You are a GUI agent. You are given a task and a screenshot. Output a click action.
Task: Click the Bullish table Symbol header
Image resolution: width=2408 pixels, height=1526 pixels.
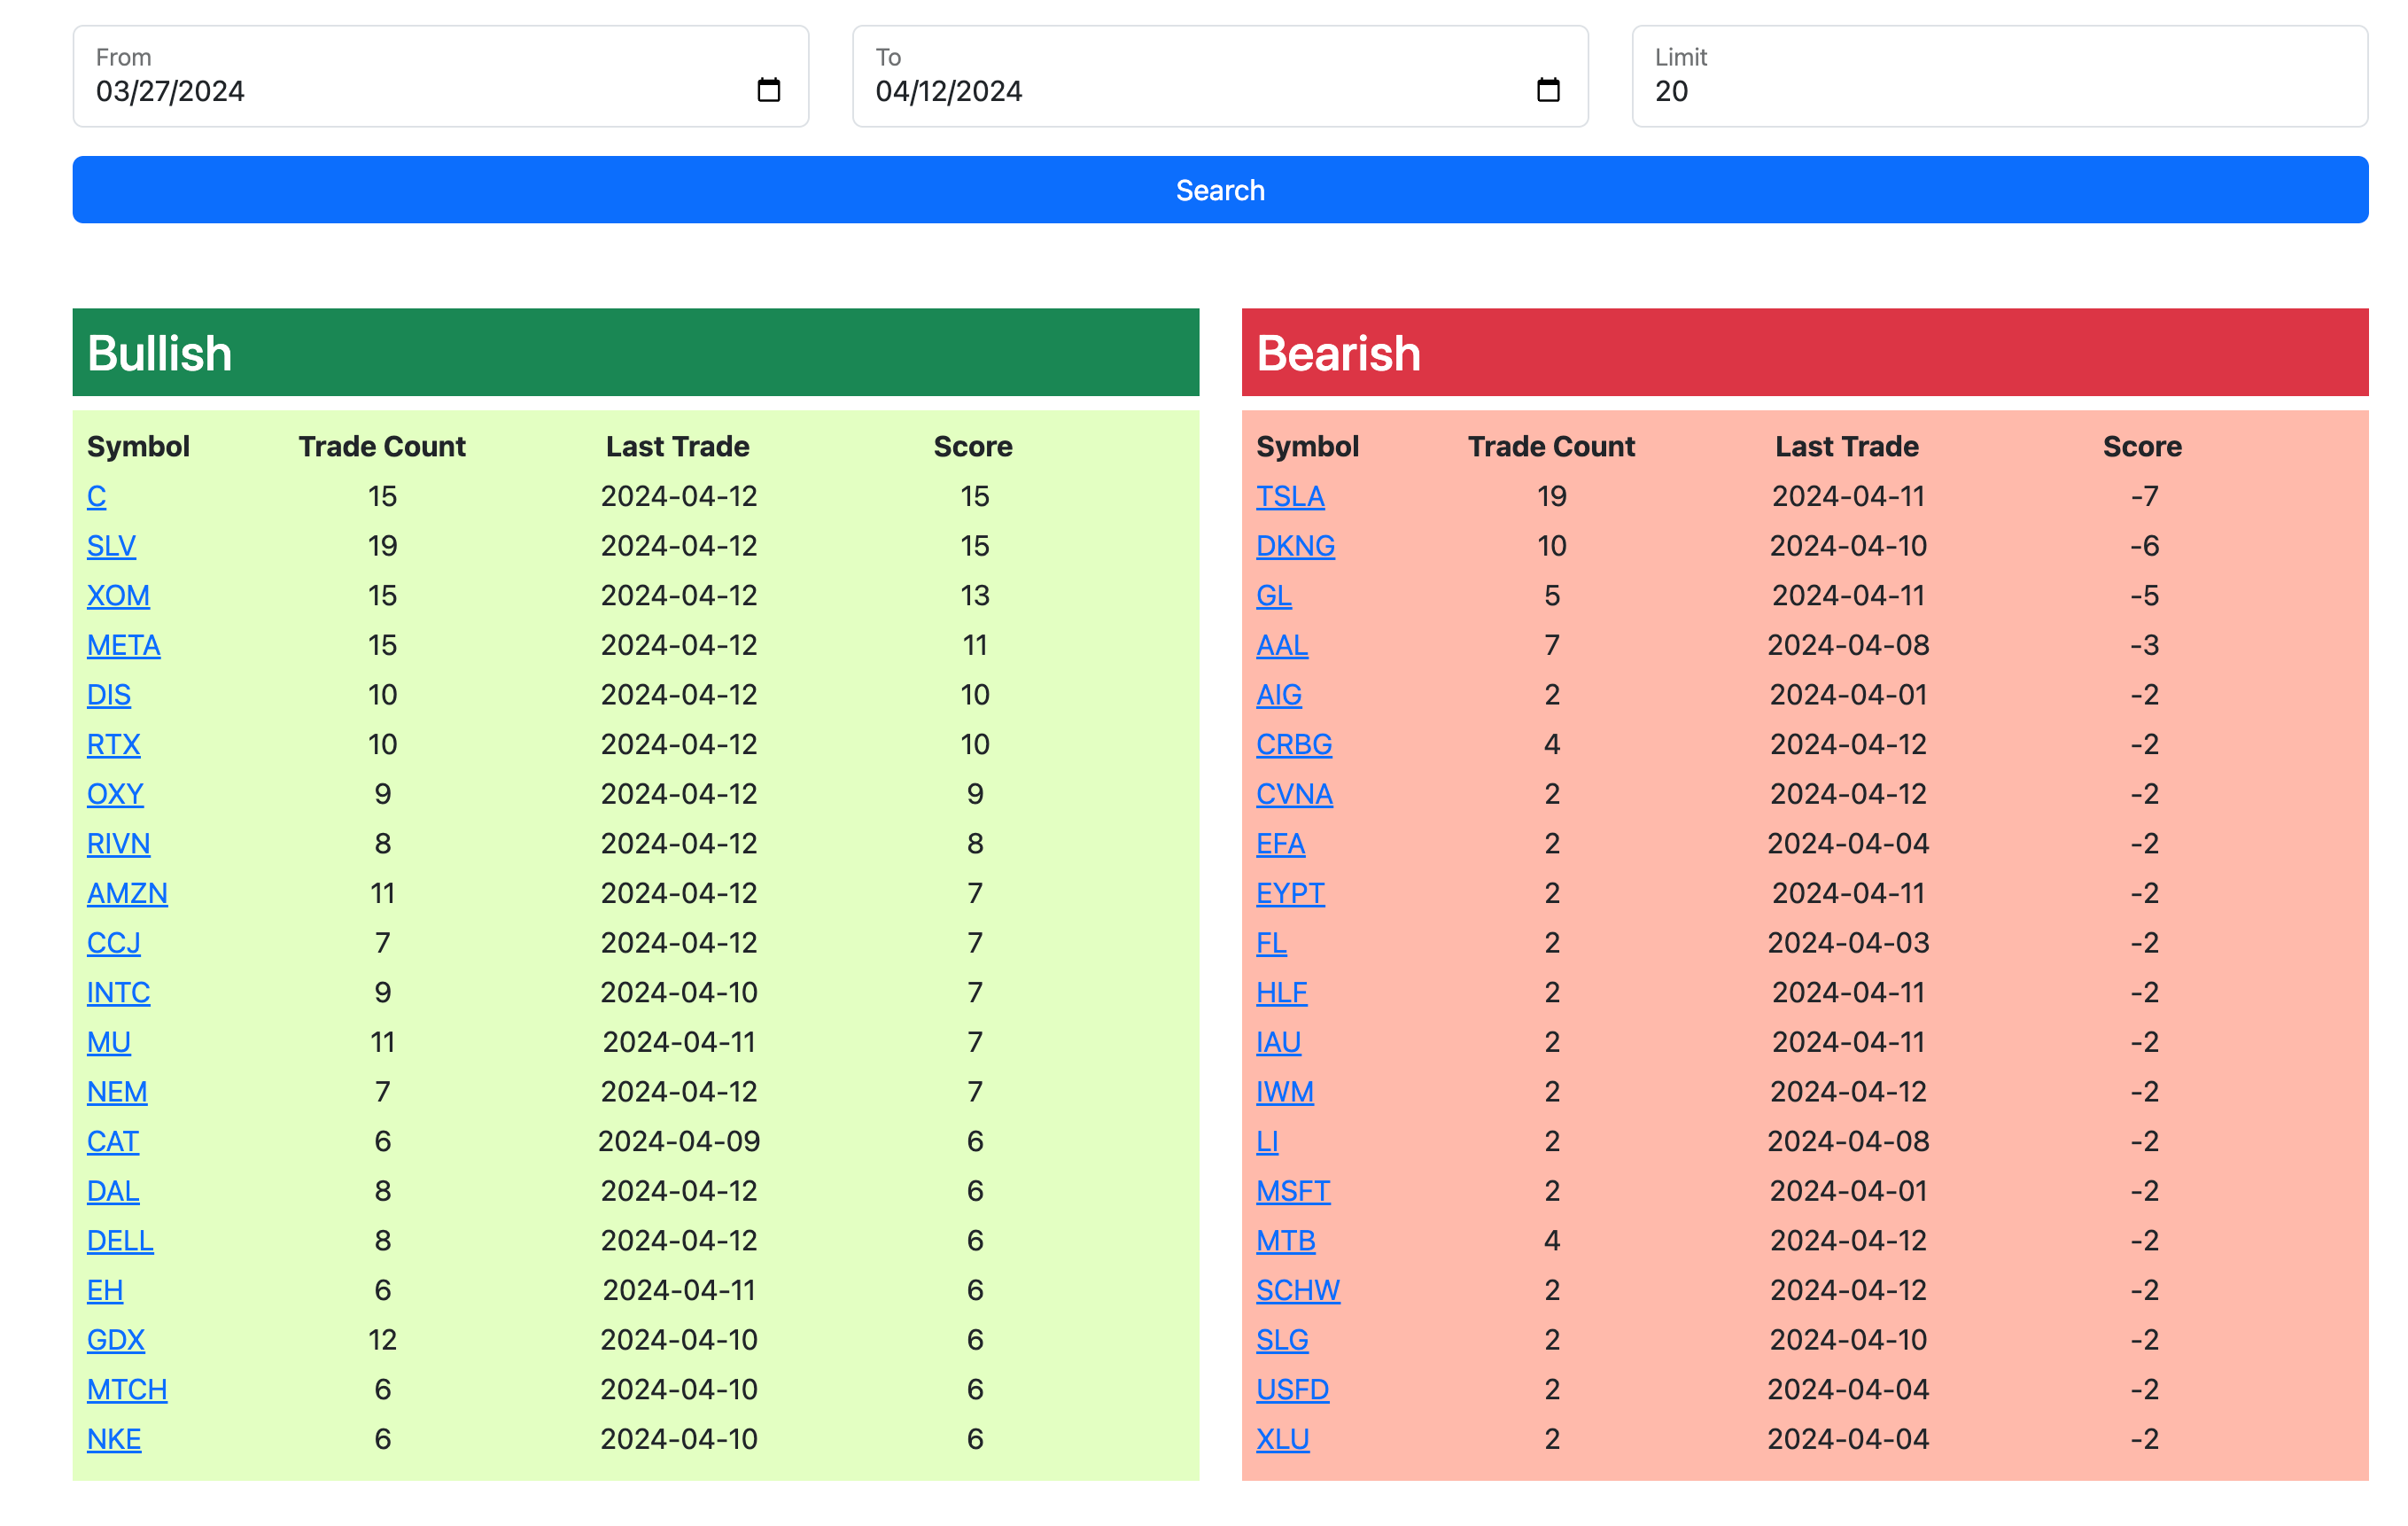click(x=138, y=446)
